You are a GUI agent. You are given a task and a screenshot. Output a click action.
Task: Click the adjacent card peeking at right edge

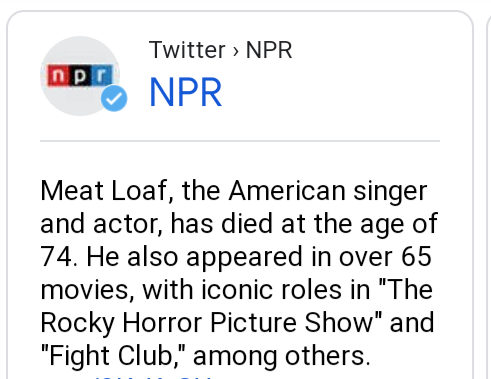pyautogui.click(x=488, y=195)
